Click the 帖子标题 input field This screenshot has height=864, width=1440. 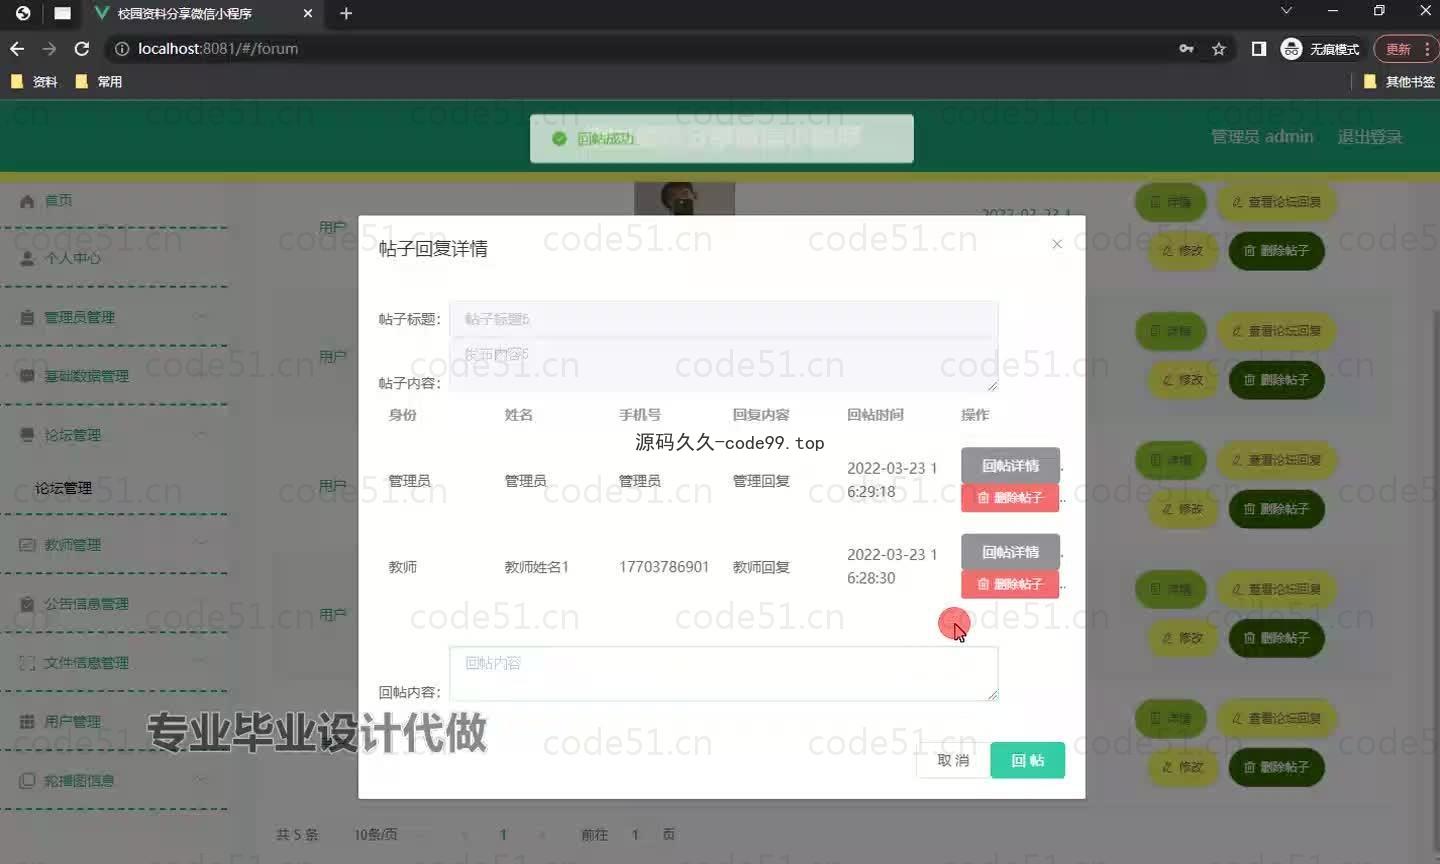(x=723, y=319)
